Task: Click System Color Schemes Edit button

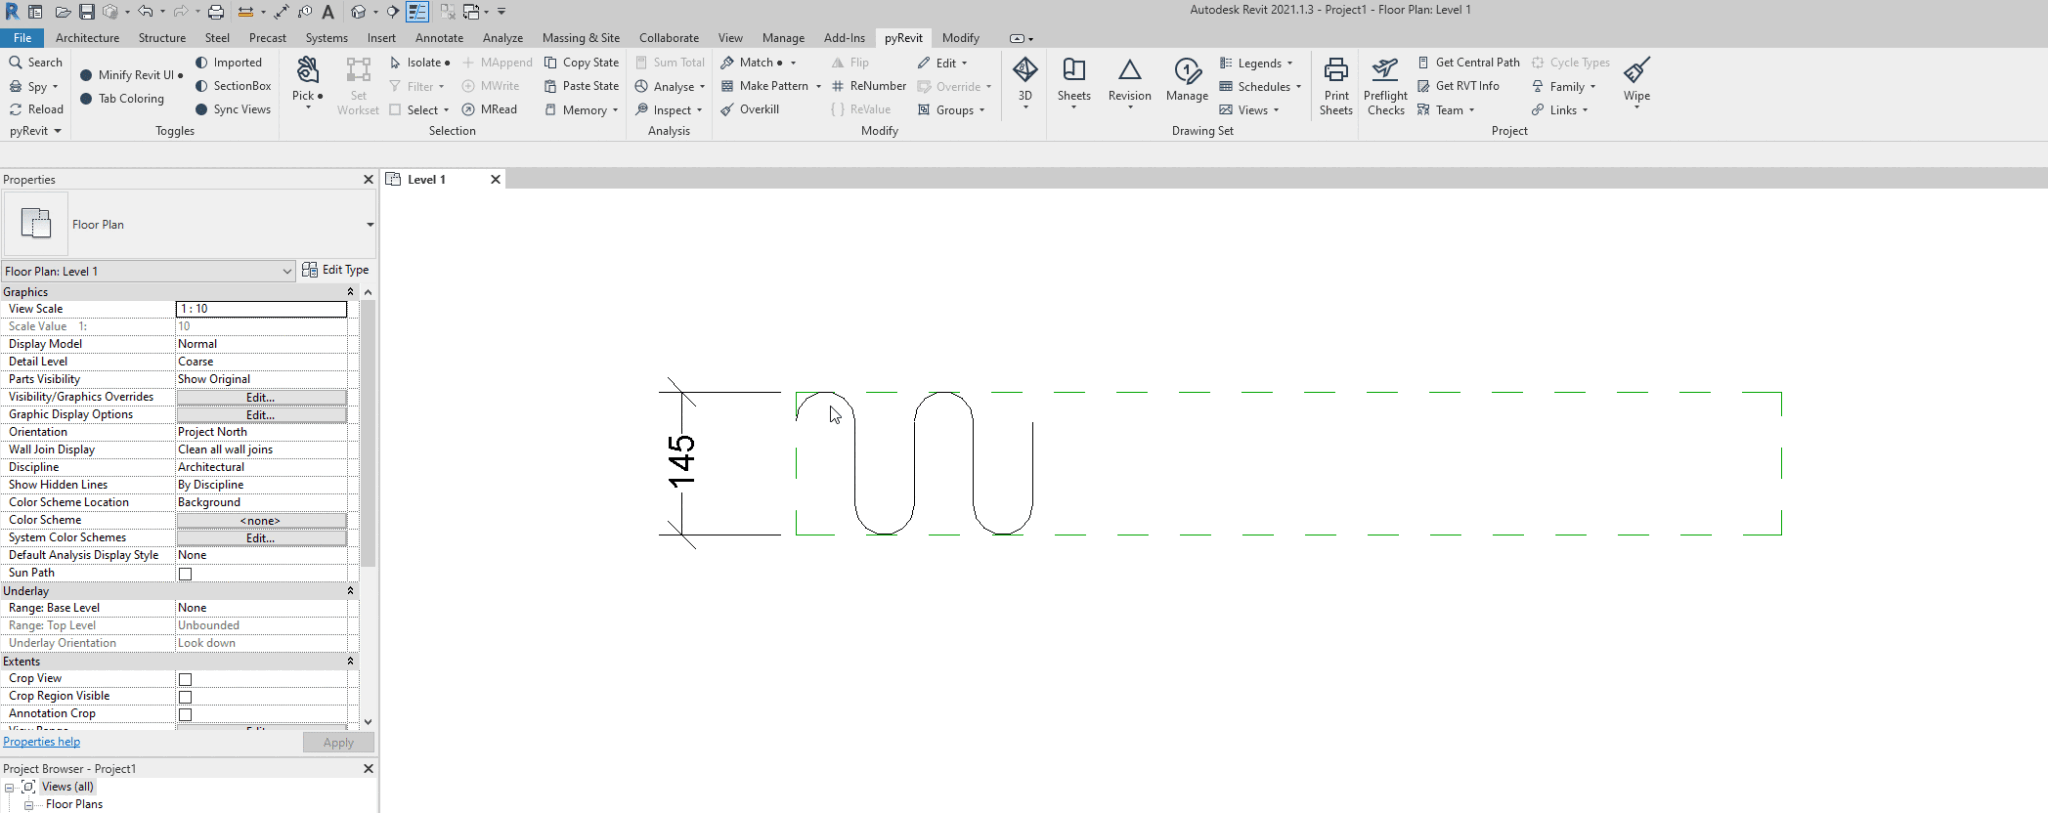Action: pyautogui.click(x=261, y=538)
